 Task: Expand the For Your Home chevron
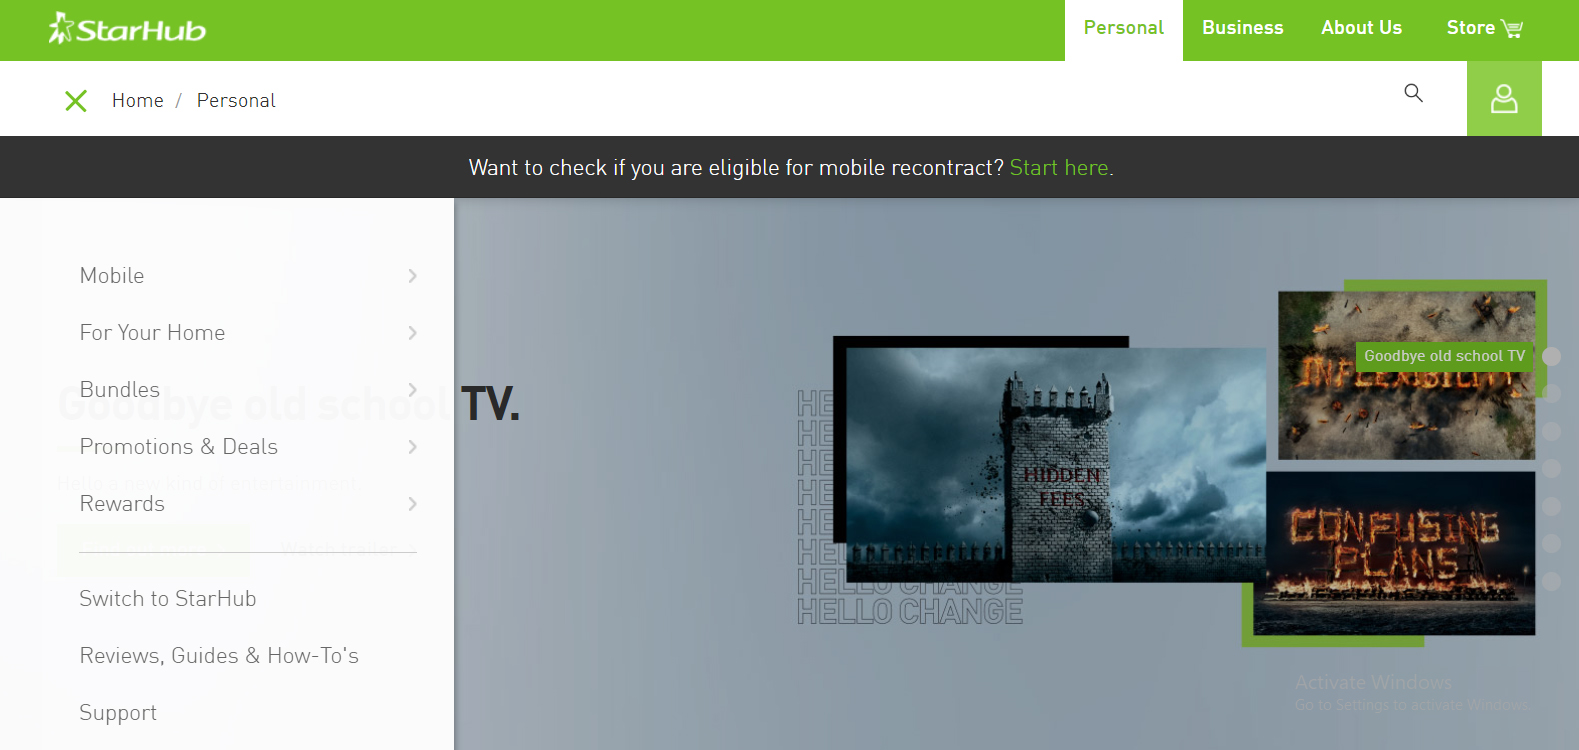(x=412, y=333)
